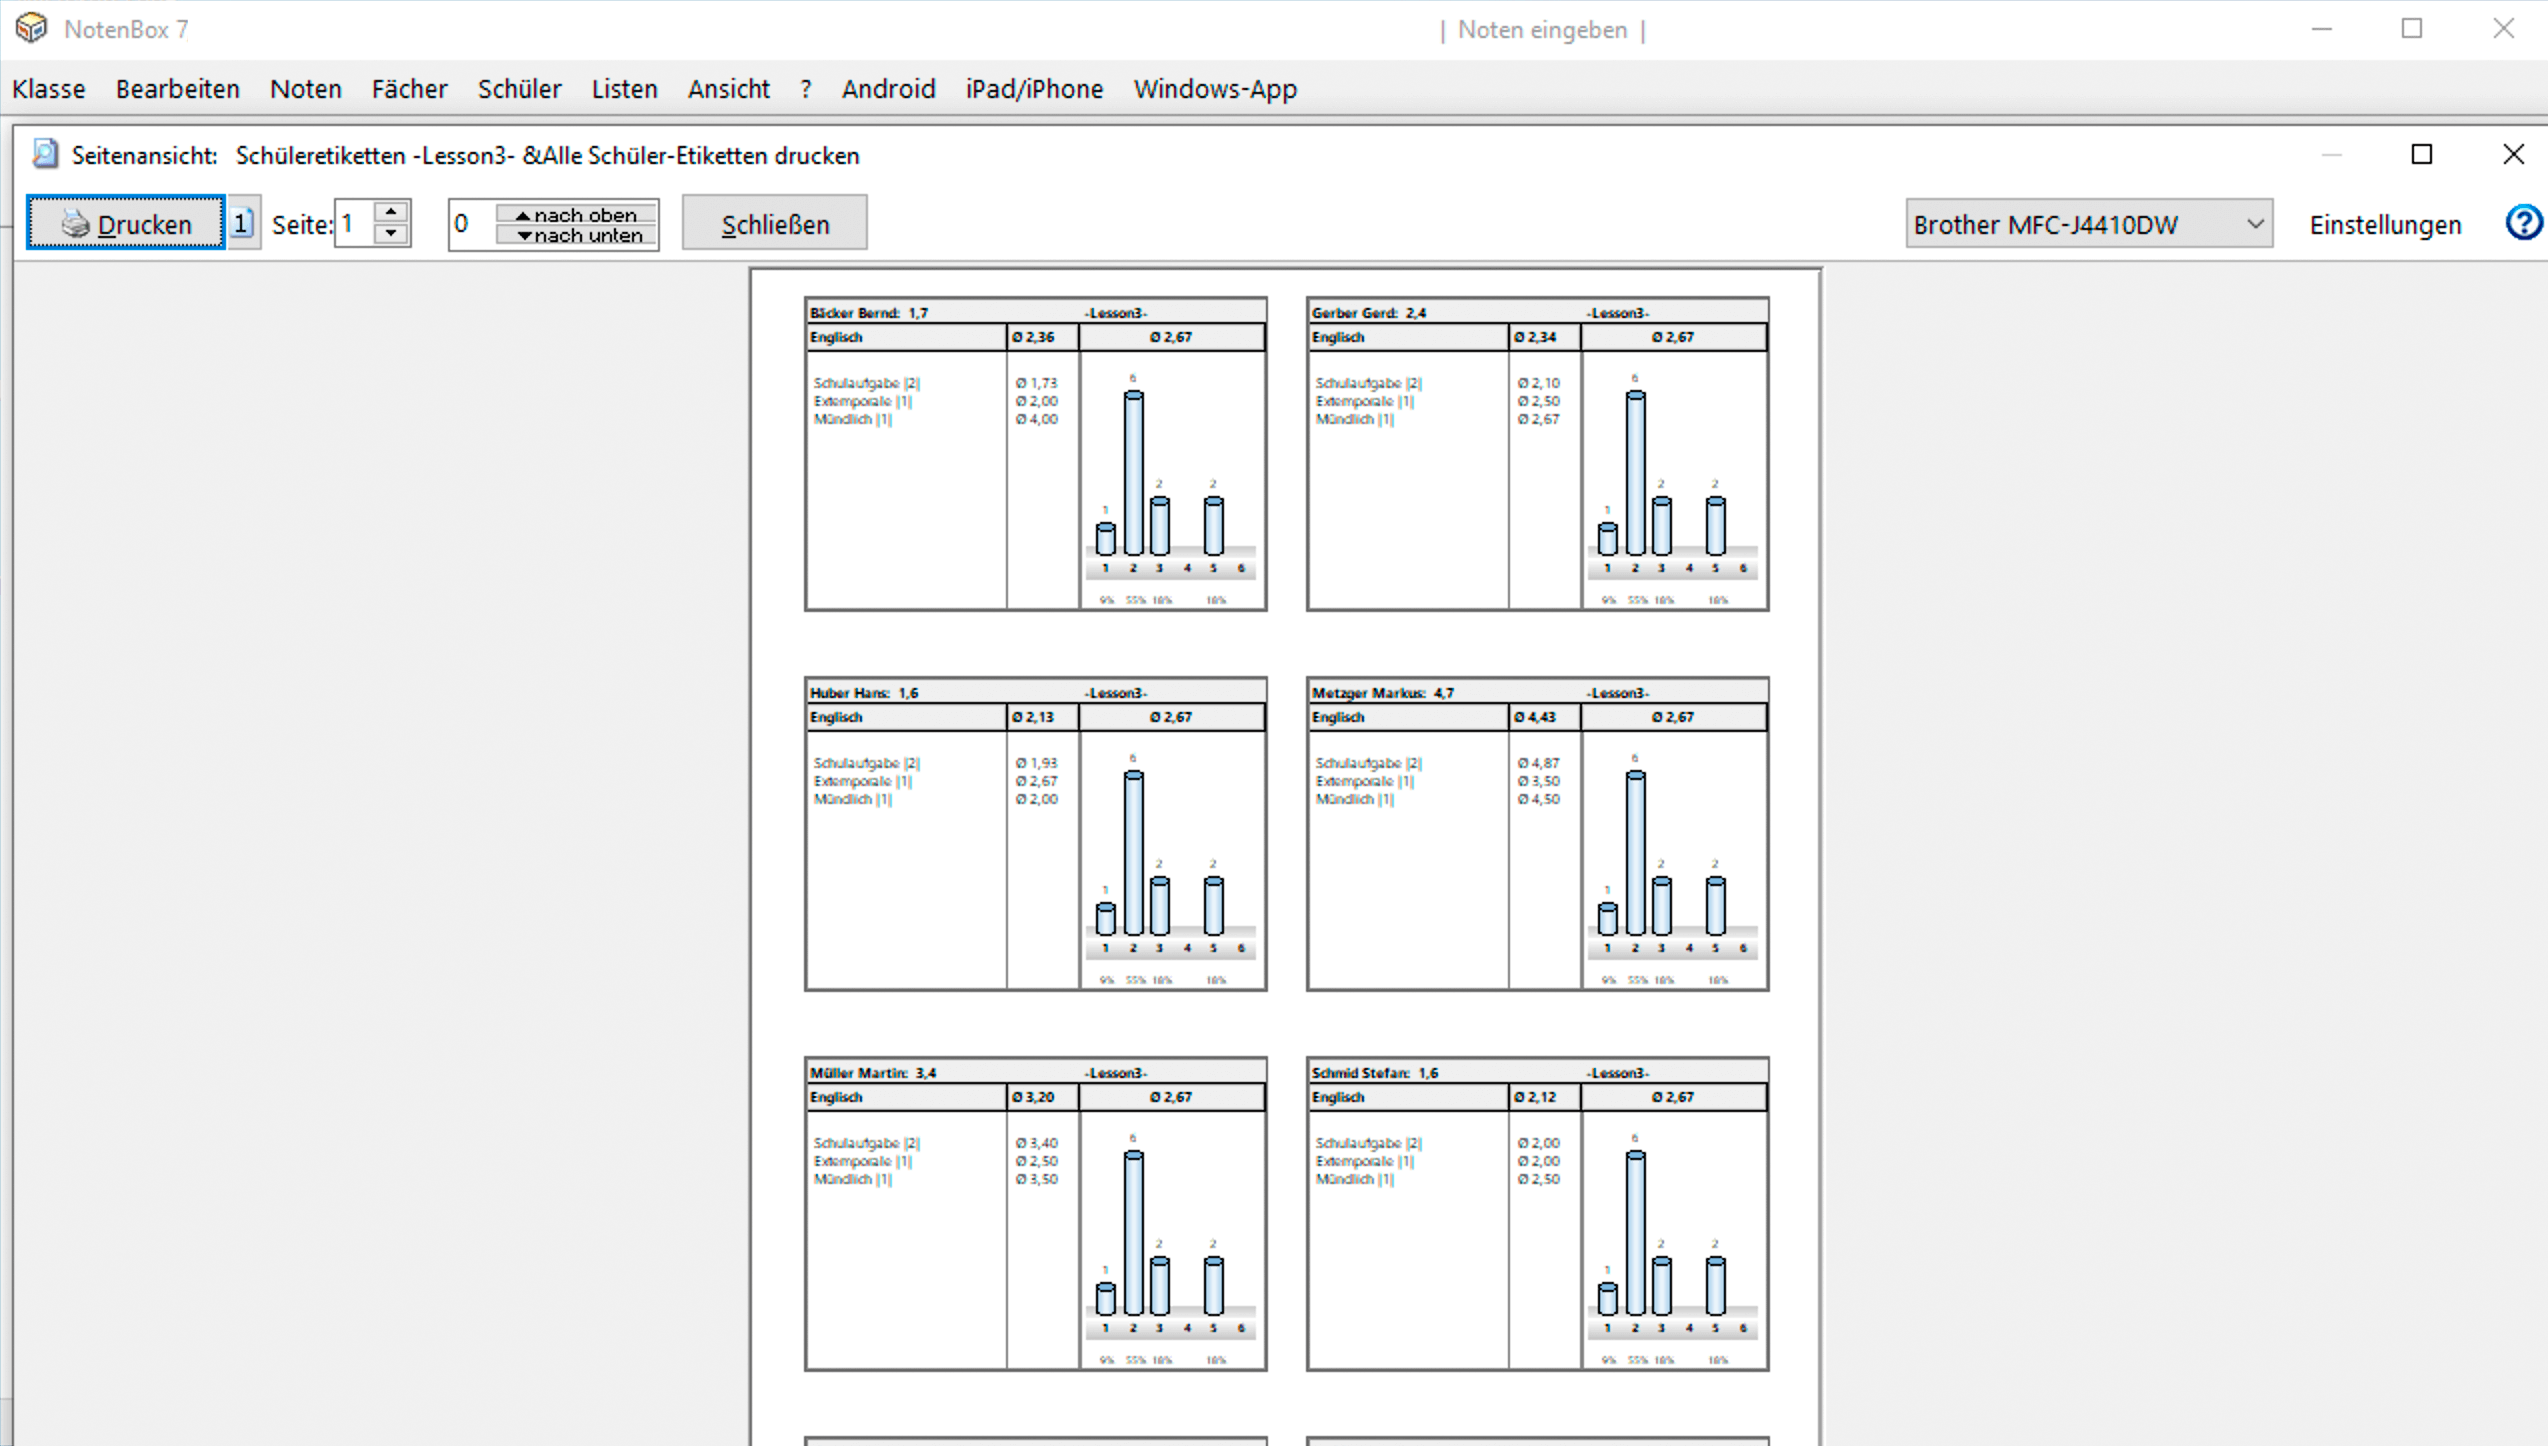Increase the Seite page number
Screen dimensions: 2548x1446
pos(391,212)
